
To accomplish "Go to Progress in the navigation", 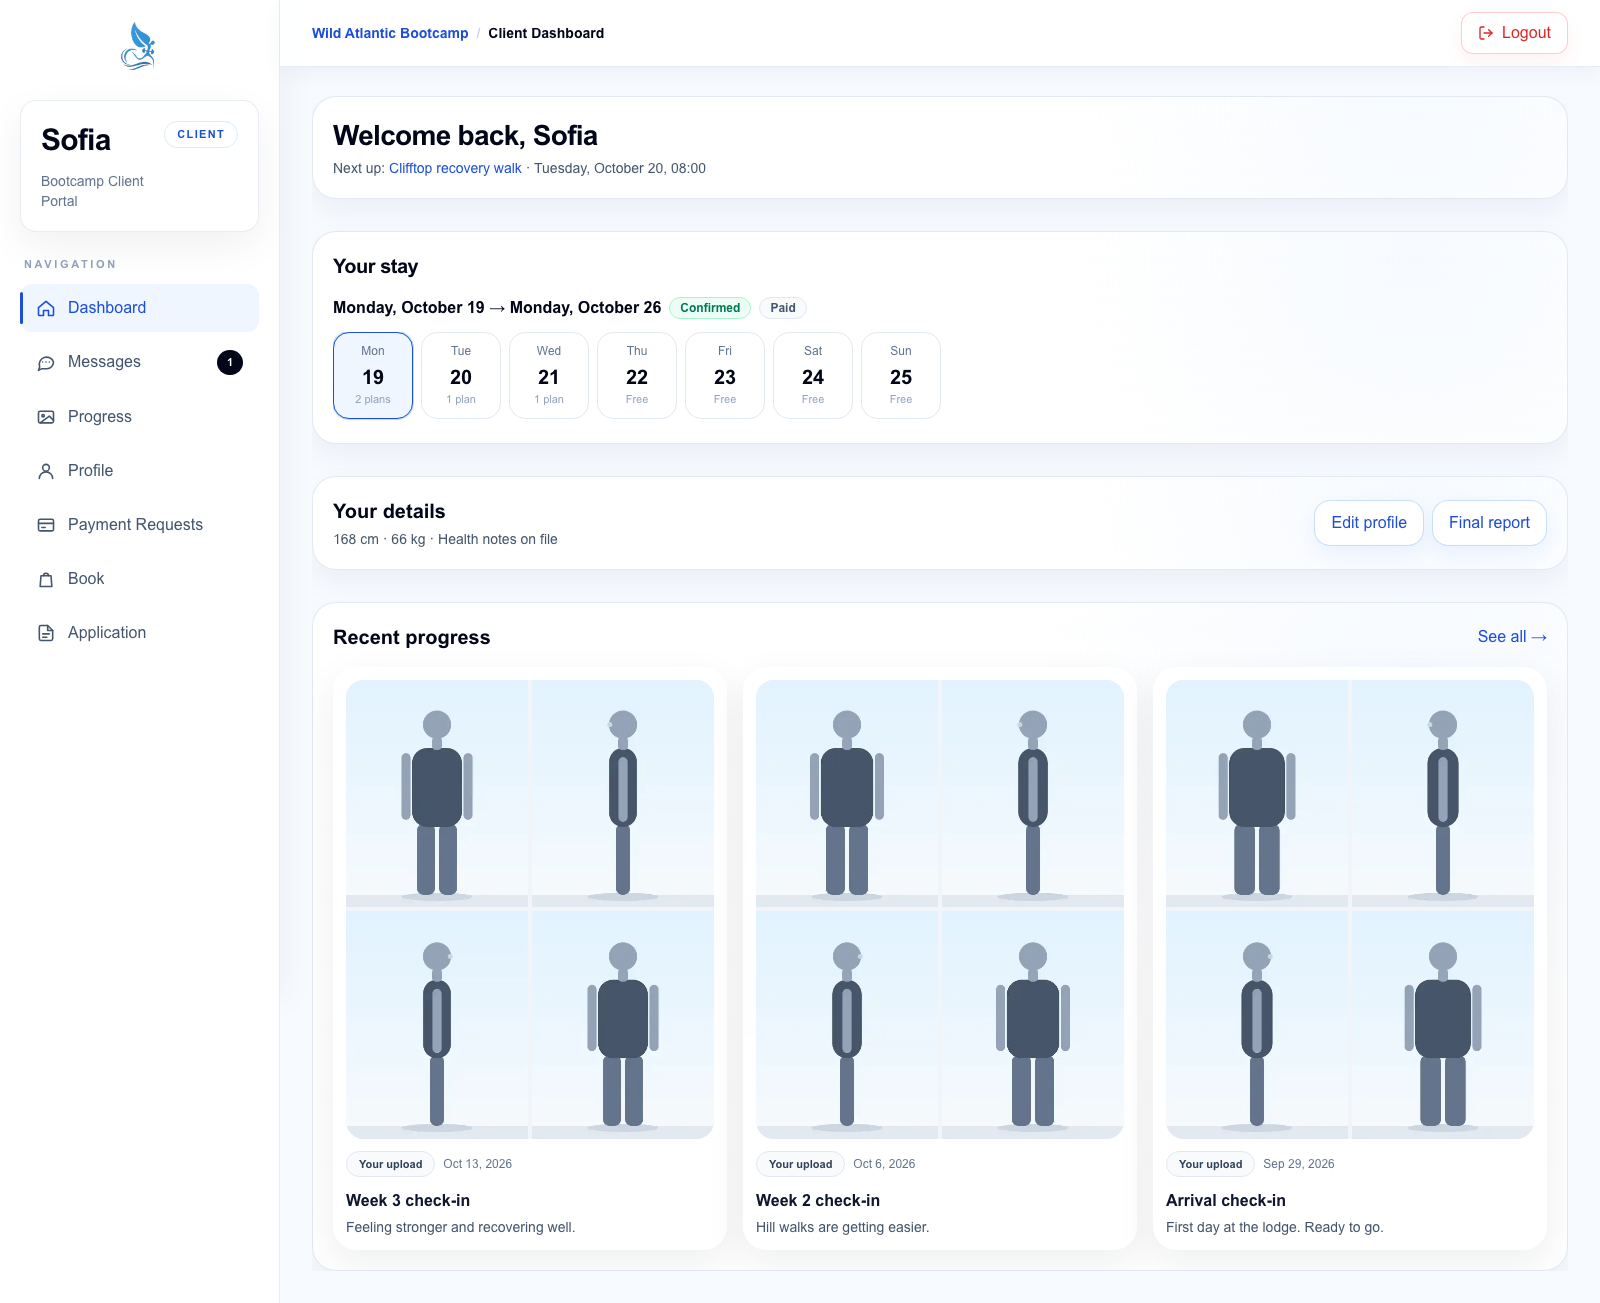I will (139, 417).
